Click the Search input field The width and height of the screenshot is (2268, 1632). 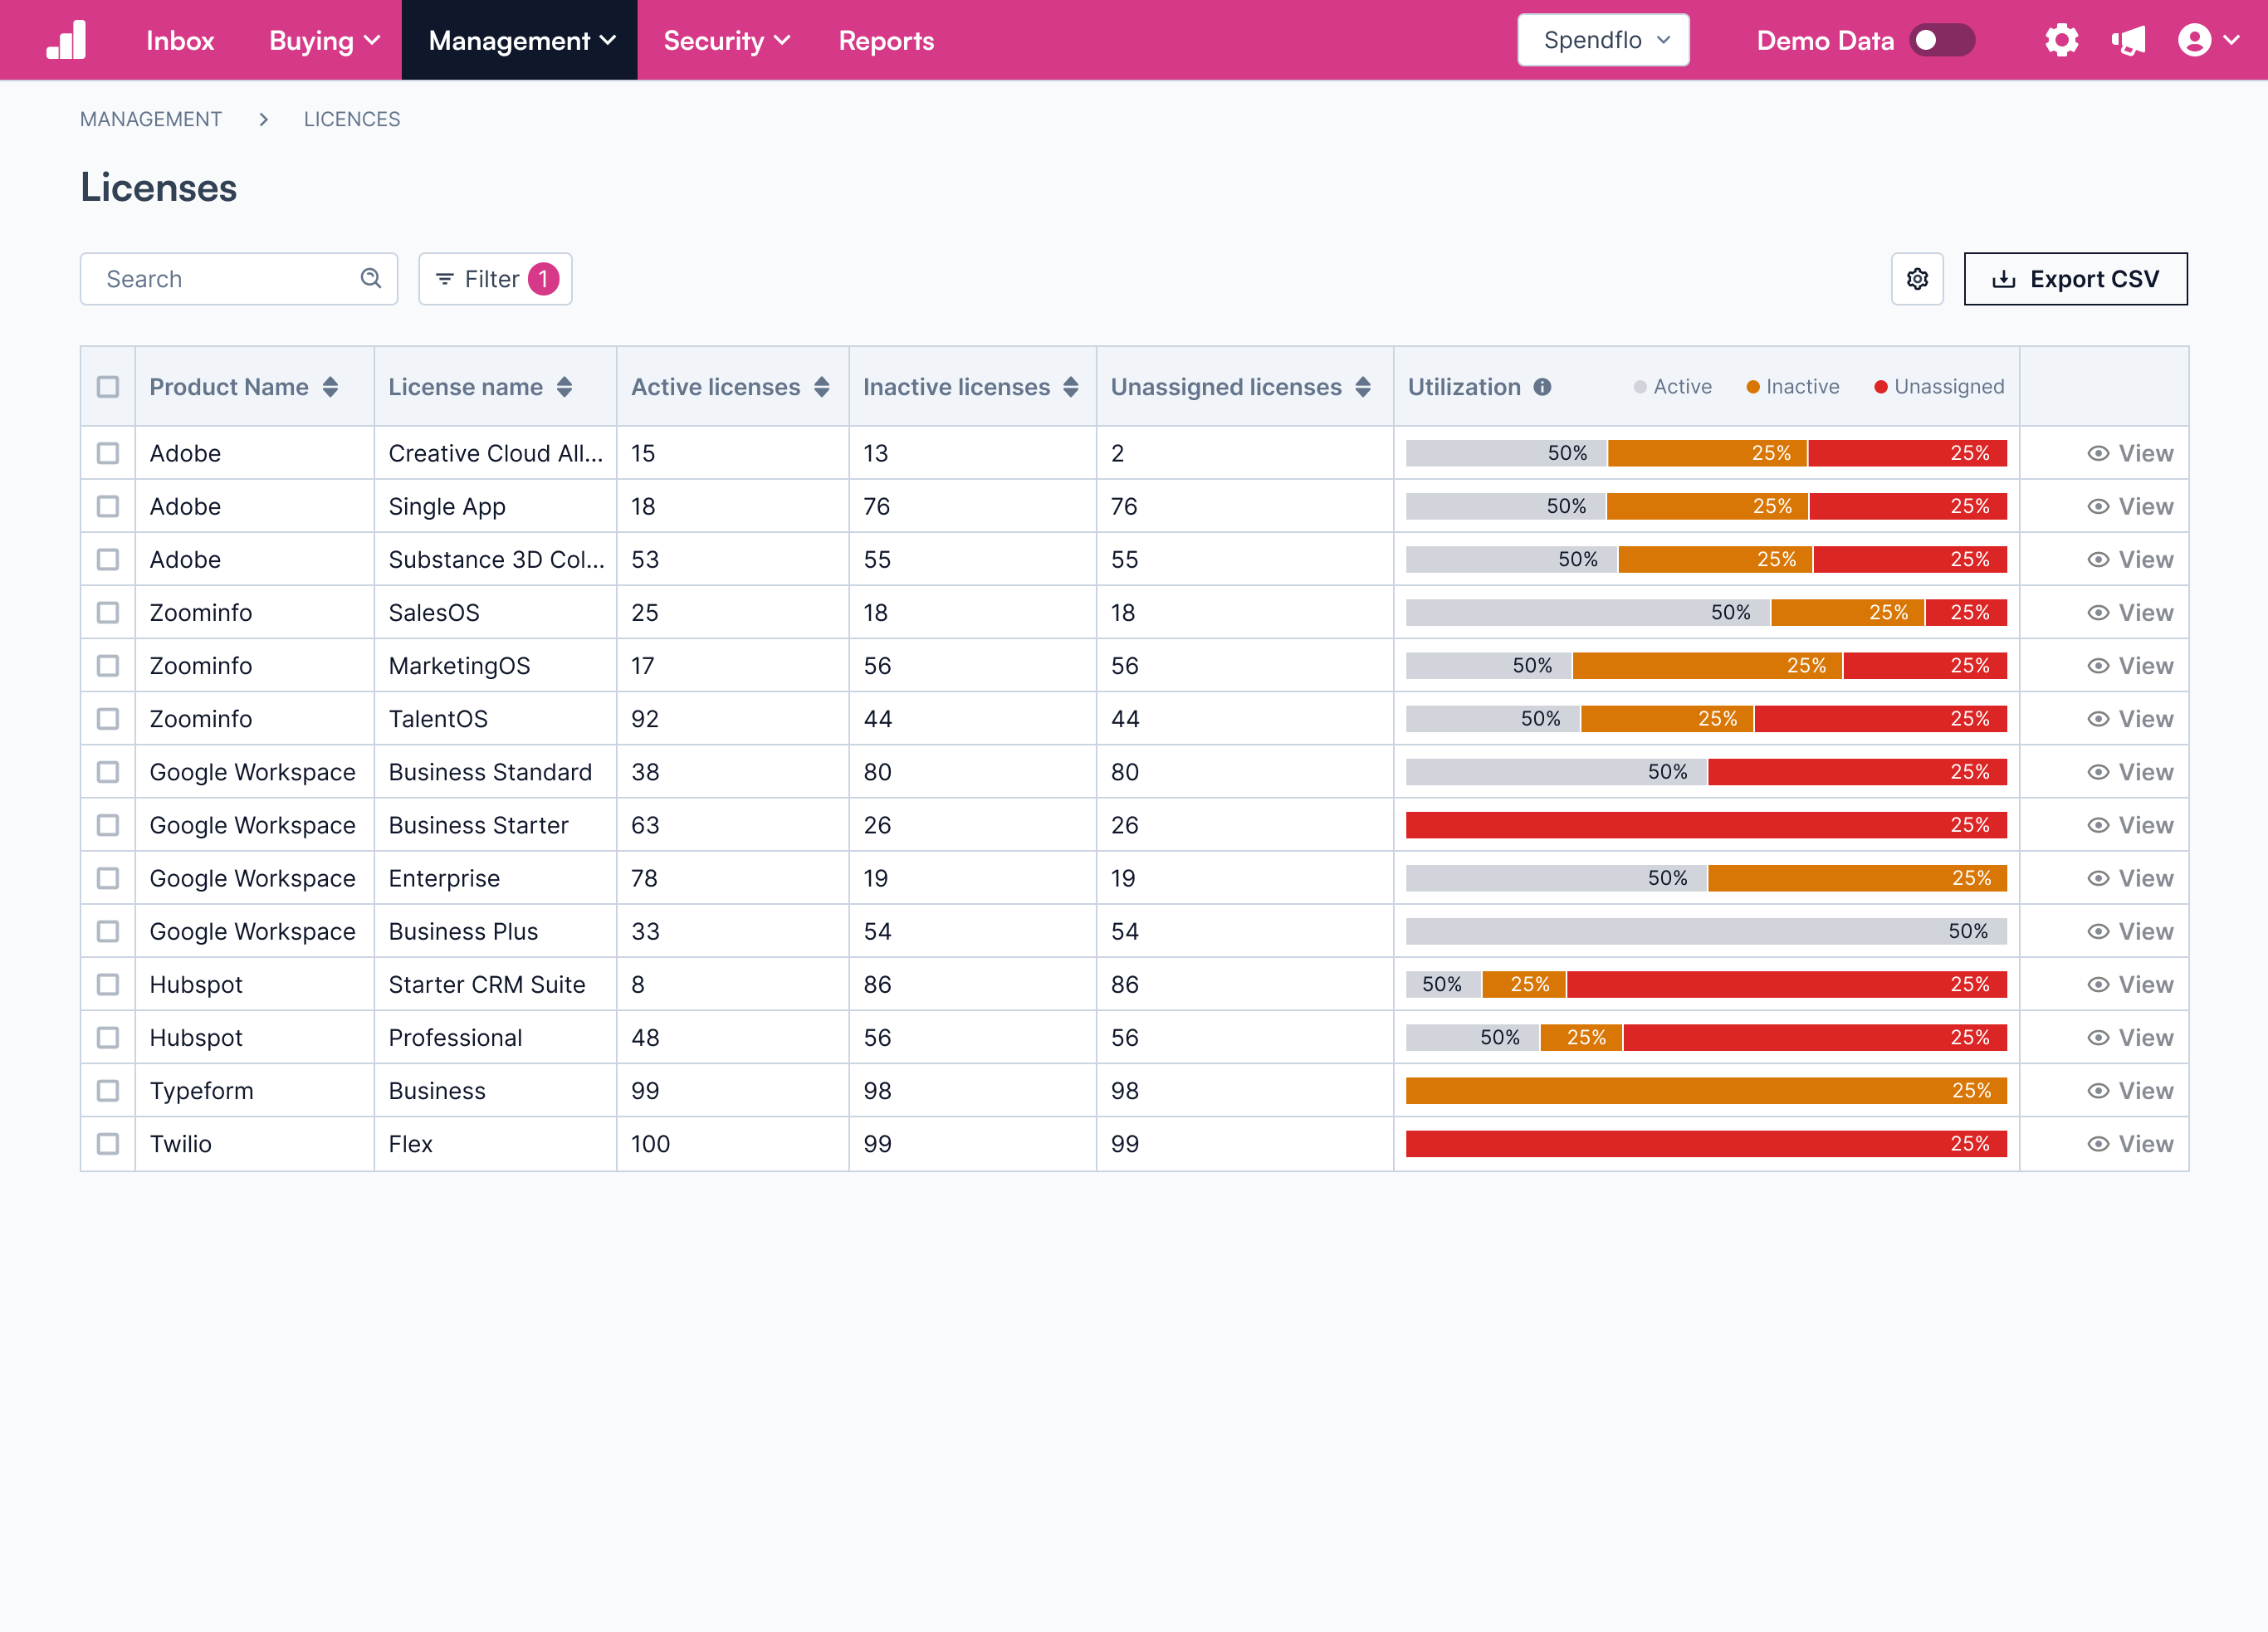click(x=239, y=279)
